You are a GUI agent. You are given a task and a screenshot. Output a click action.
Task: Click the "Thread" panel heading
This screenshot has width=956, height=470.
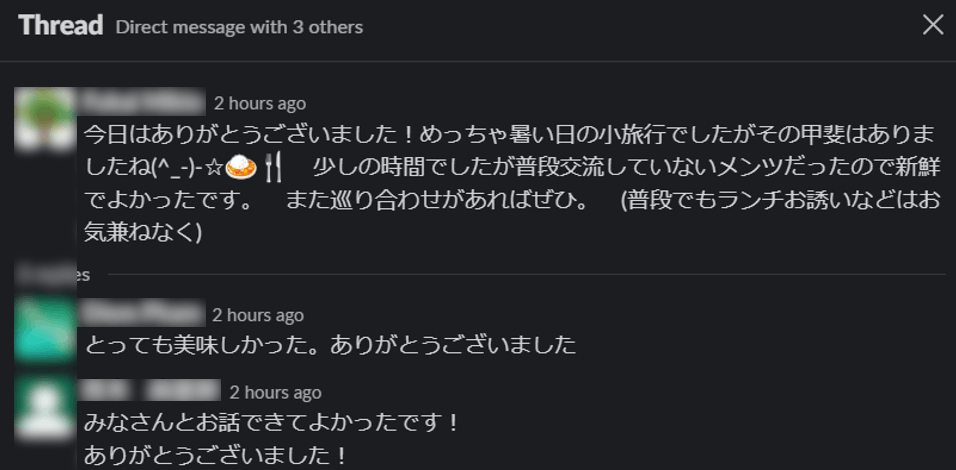(60, 26)
